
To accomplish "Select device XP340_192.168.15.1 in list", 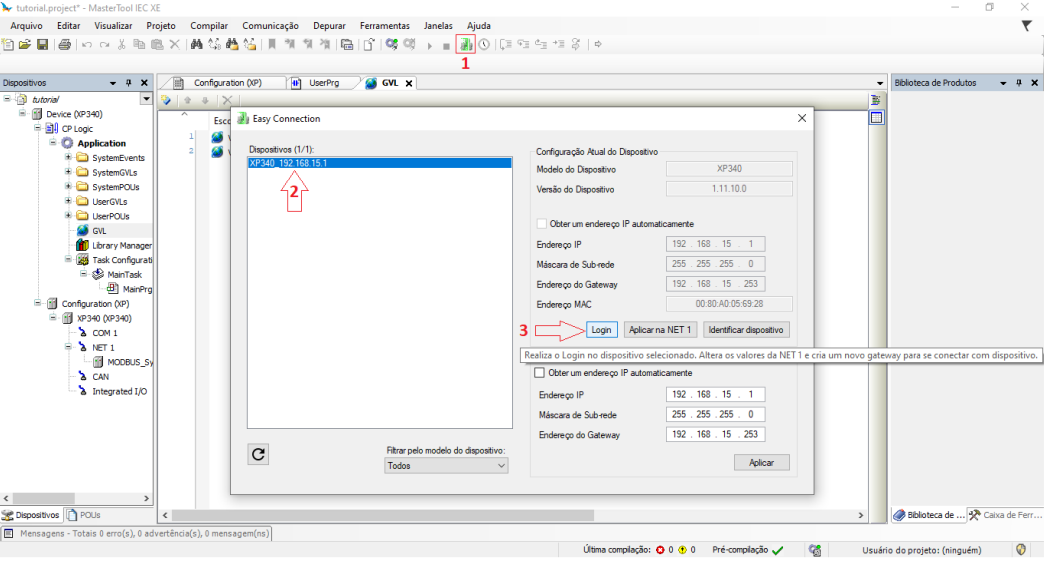I will pos(288,163).
